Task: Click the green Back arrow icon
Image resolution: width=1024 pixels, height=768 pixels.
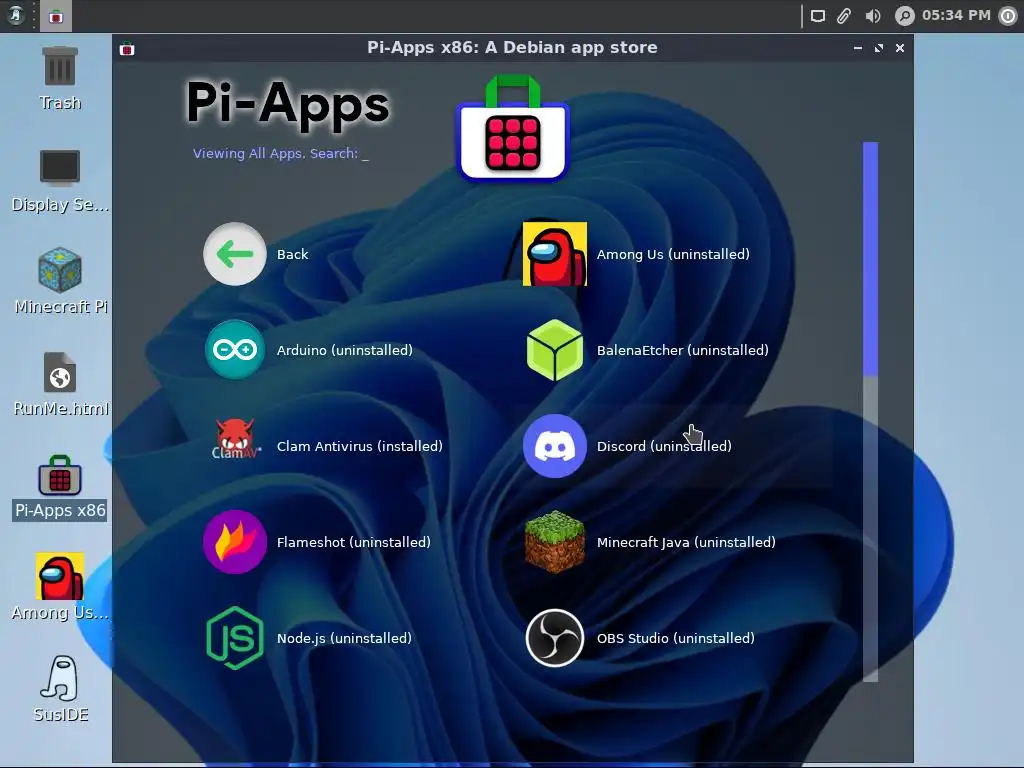Action: click(x=234, y=254)
